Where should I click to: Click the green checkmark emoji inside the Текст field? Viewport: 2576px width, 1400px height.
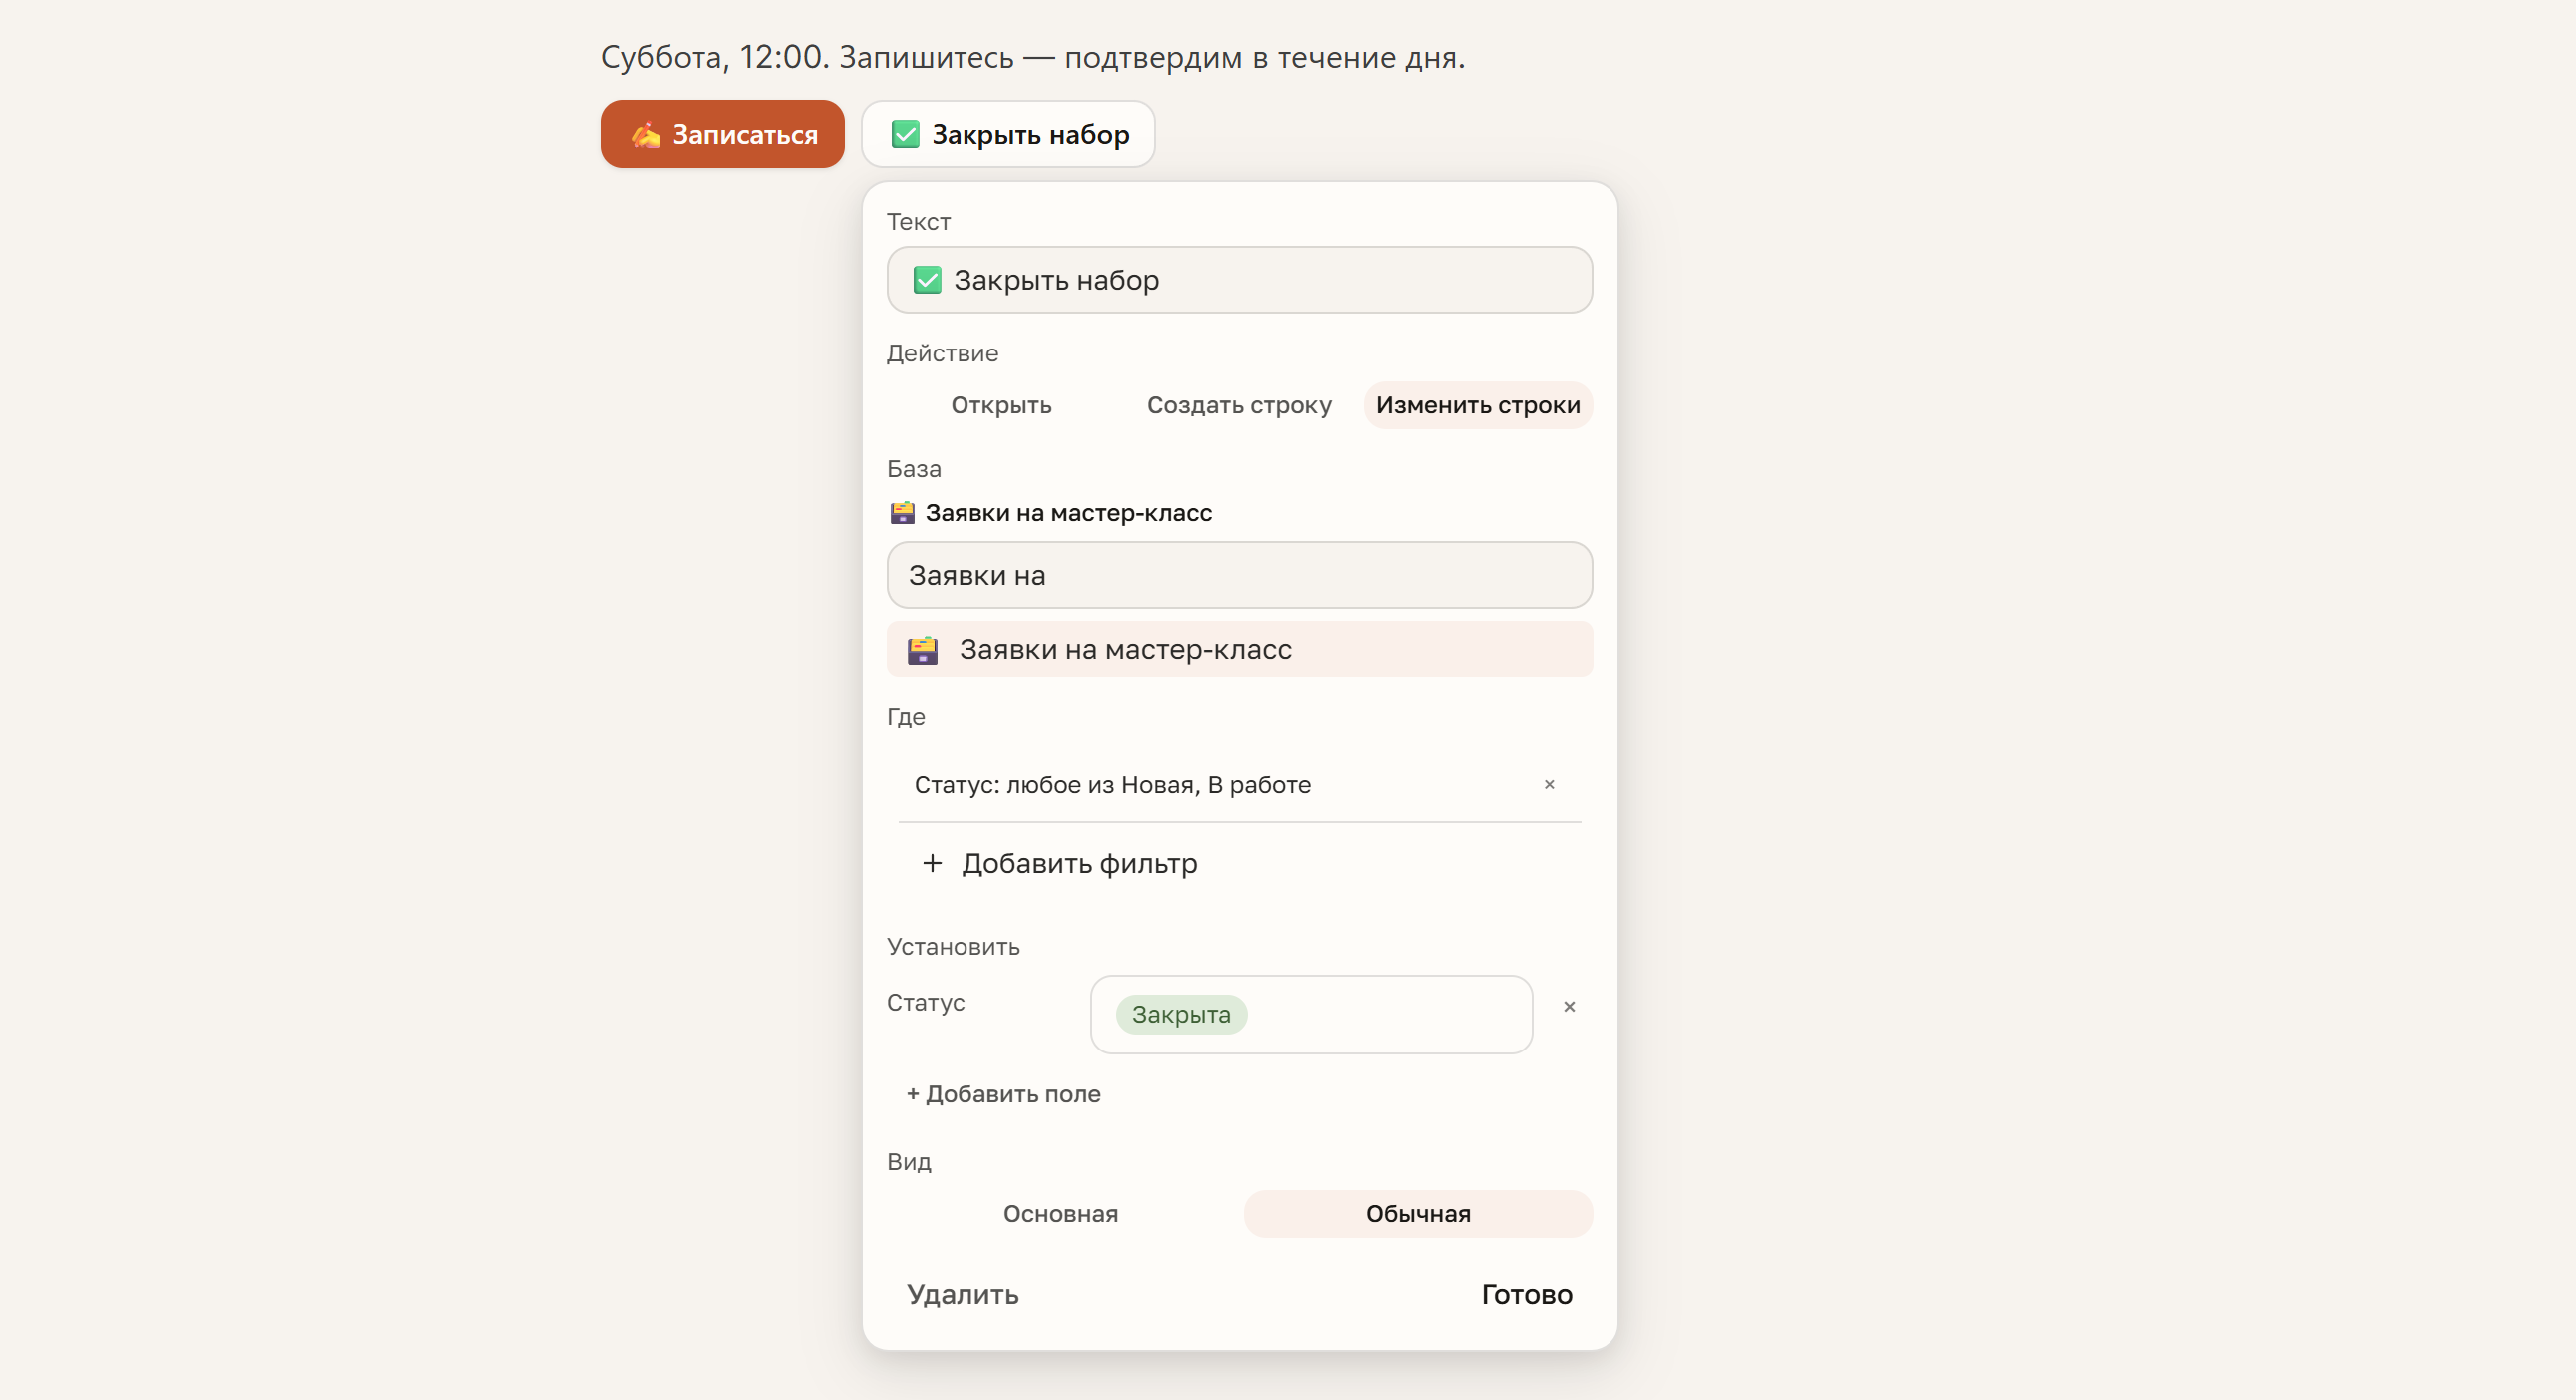coord(927,280)
